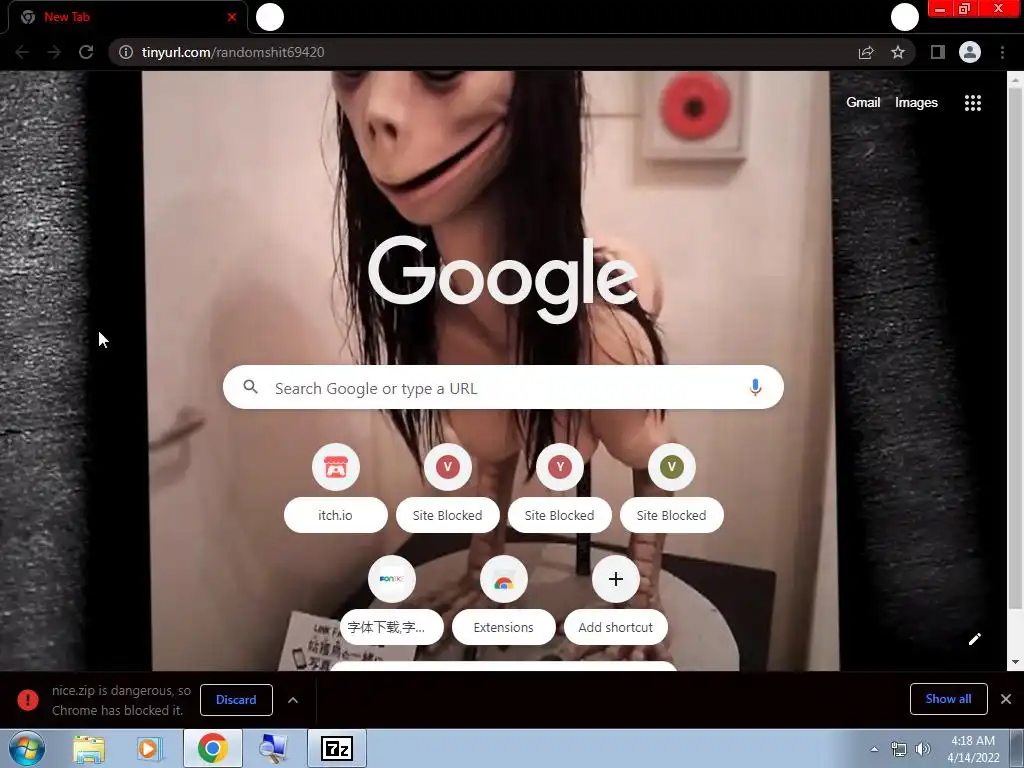This screenshot has width=1024, height=768.
Task: Share this page using the share icon
Action: (866, 52)
